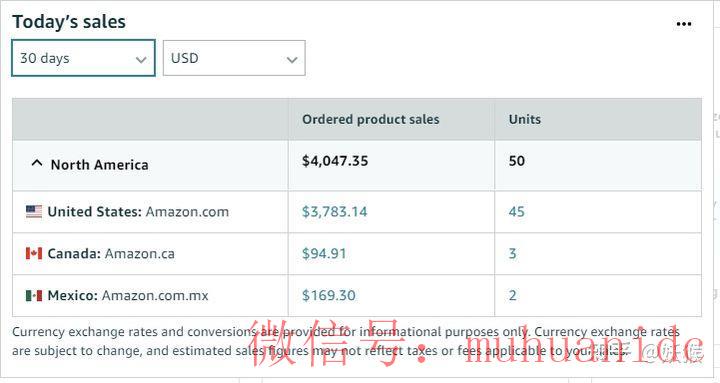Click the North America $4,047.35 total

pos(335,161)
